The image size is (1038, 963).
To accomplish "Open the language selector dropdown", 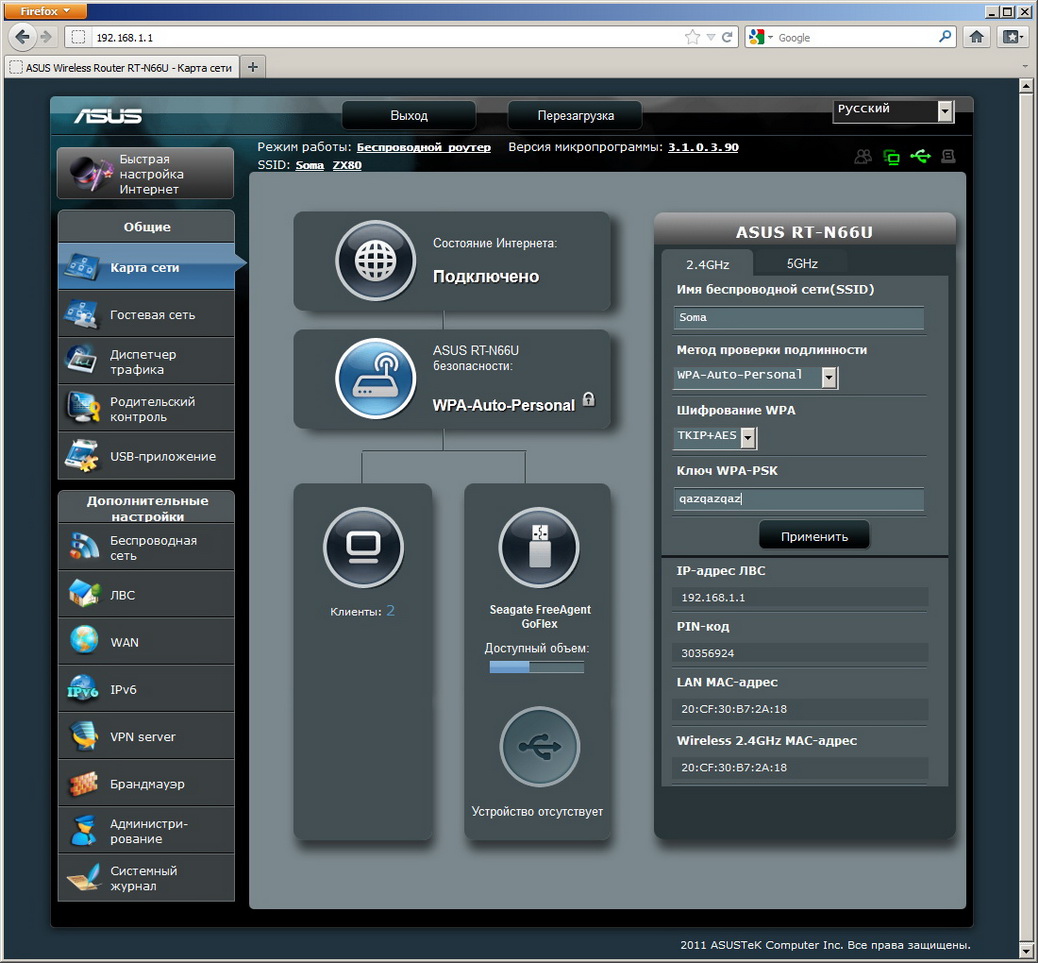I will point(945,111).
